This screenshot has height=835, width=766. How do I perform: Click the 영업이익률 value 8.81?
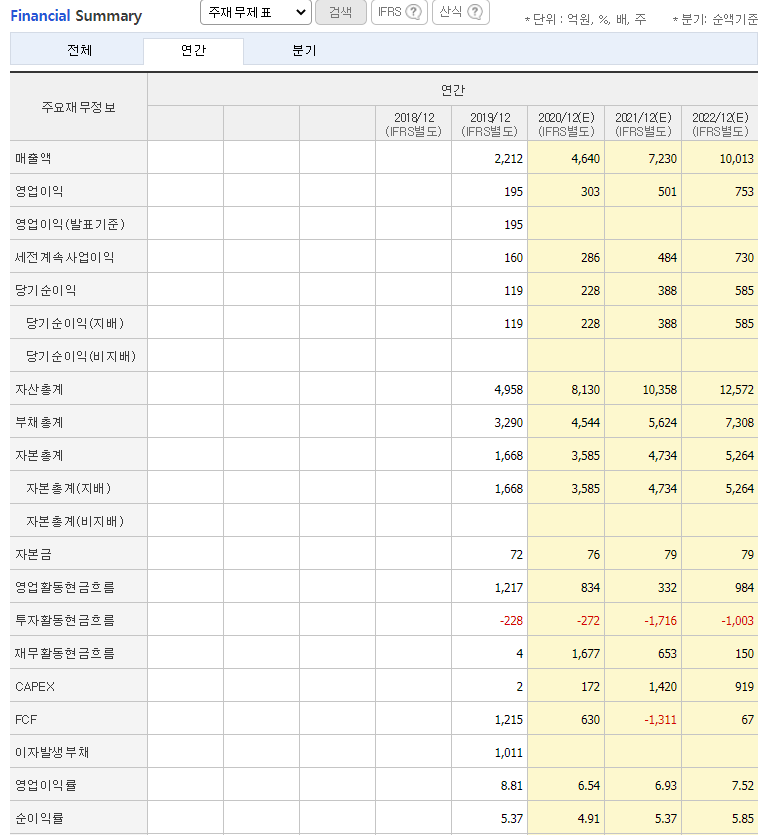click(511, 786)
